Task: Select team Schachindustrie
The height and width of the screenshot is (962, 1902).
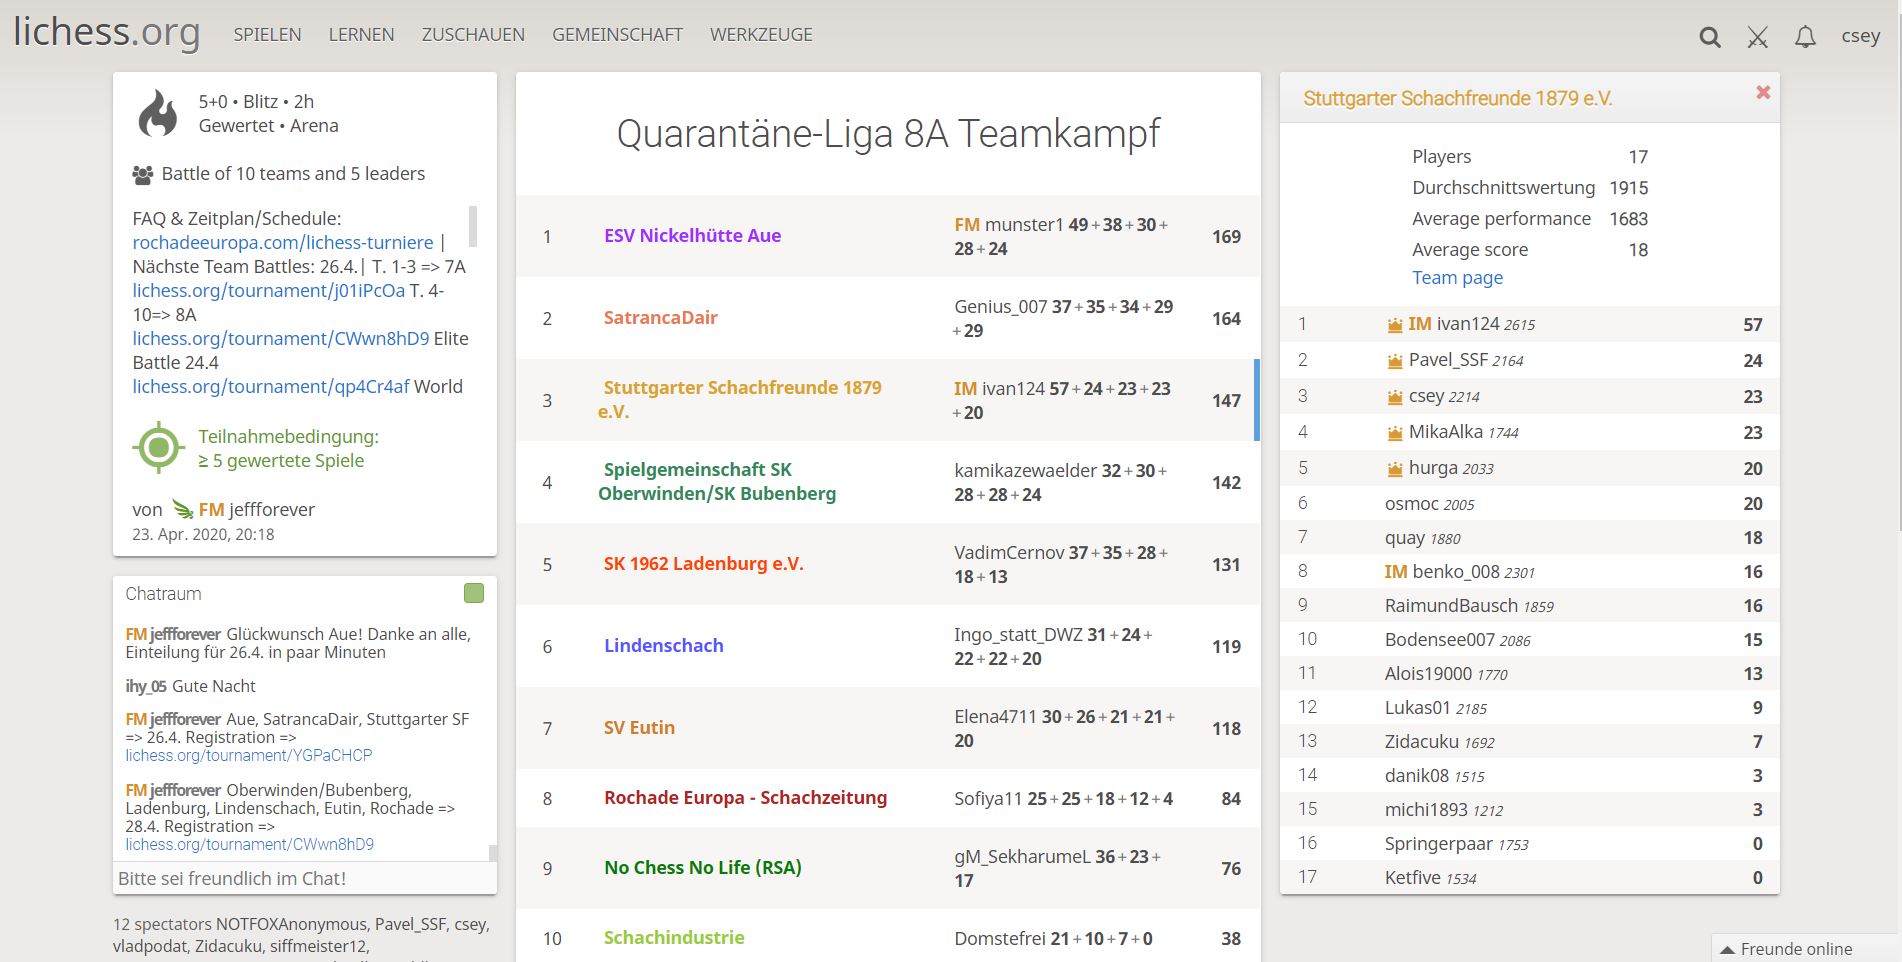Action: [674, 938]
